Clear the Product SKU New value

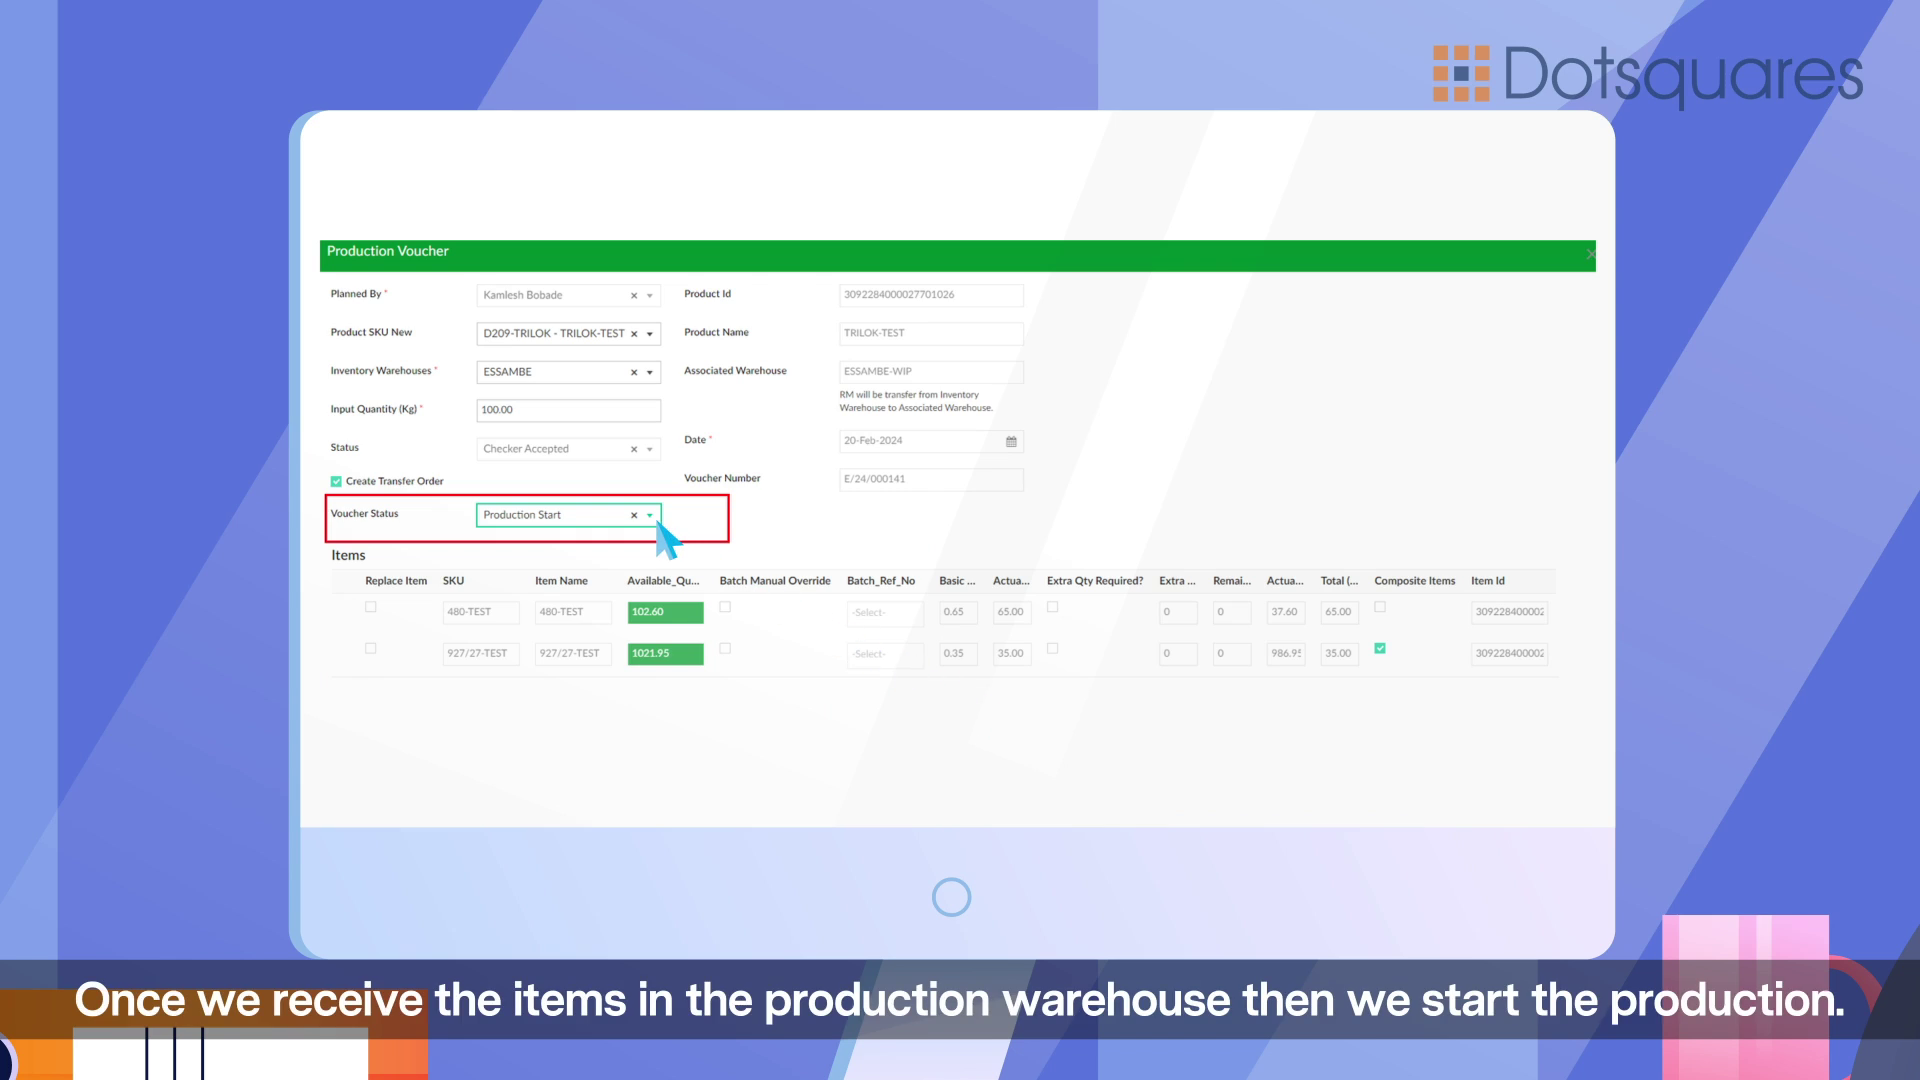(633, 333)
